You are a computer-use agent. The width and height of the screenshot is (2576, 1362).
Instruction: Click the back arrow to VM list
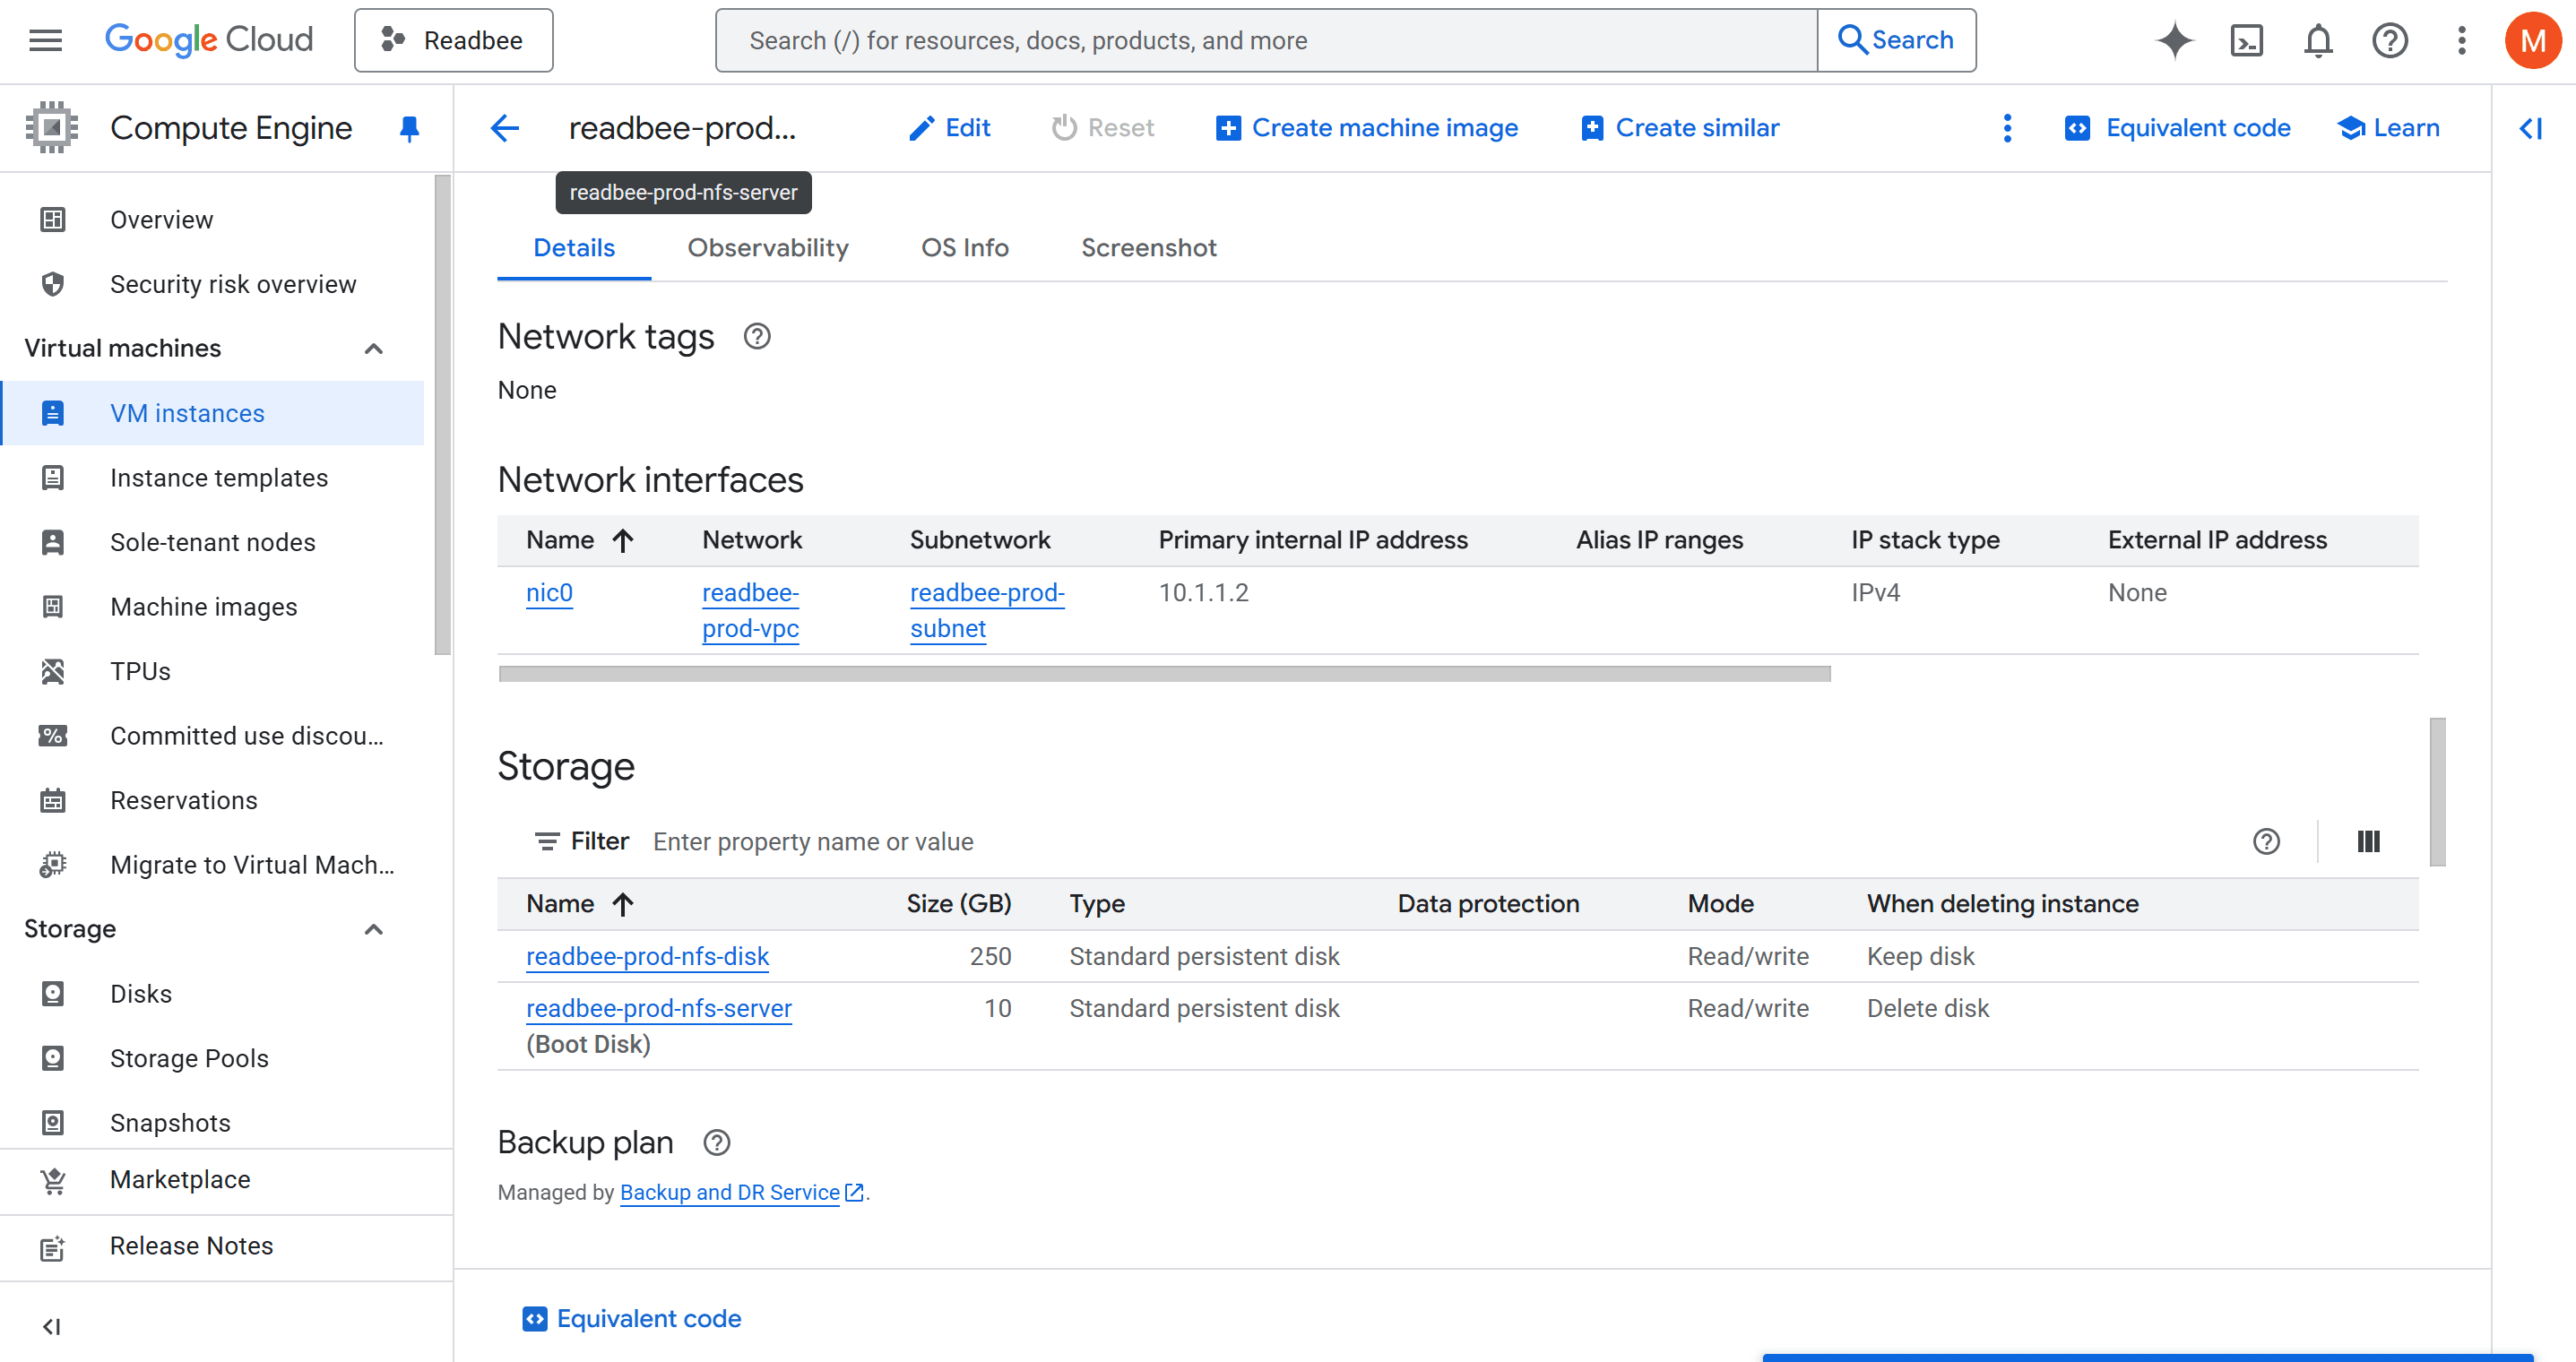[505, 128]
